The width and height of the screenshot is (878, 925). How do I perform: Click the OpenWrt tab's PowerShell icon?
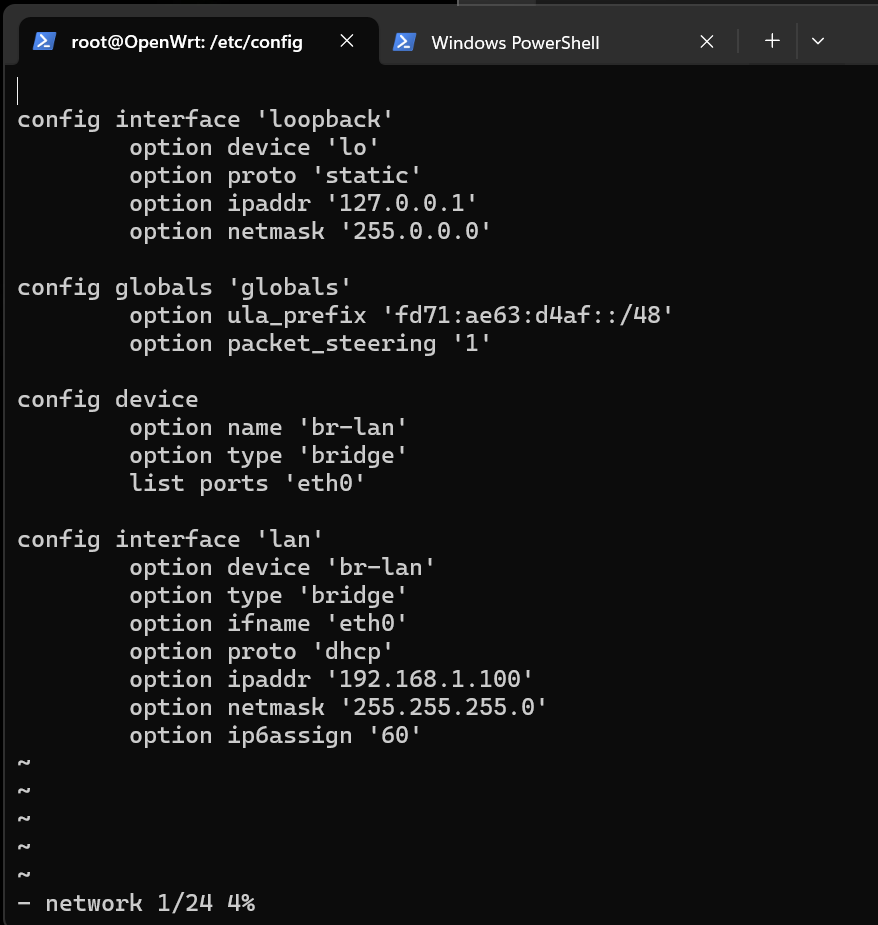[x=43, y=42]
